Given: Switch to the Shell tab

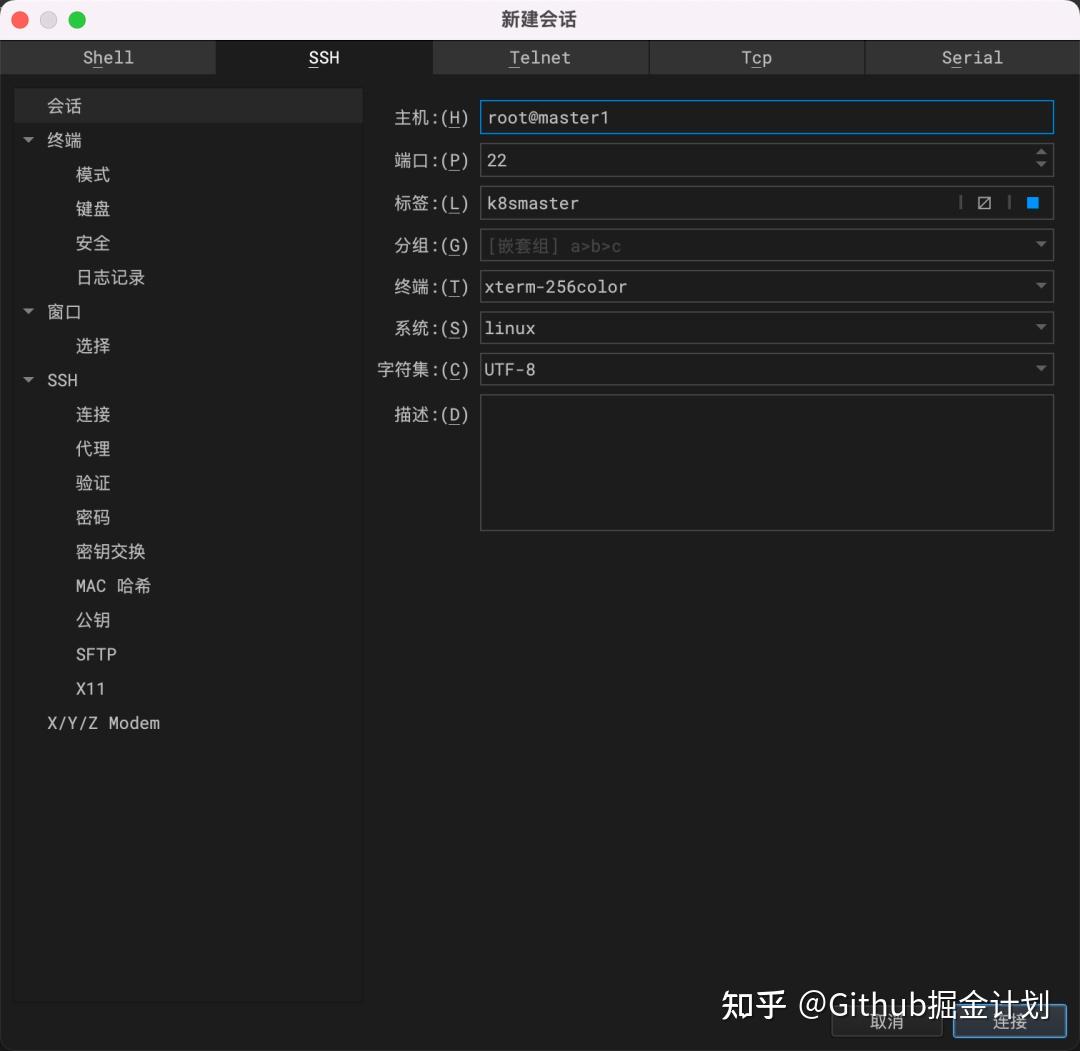Looking at the screenshot, I should (108, 58).
